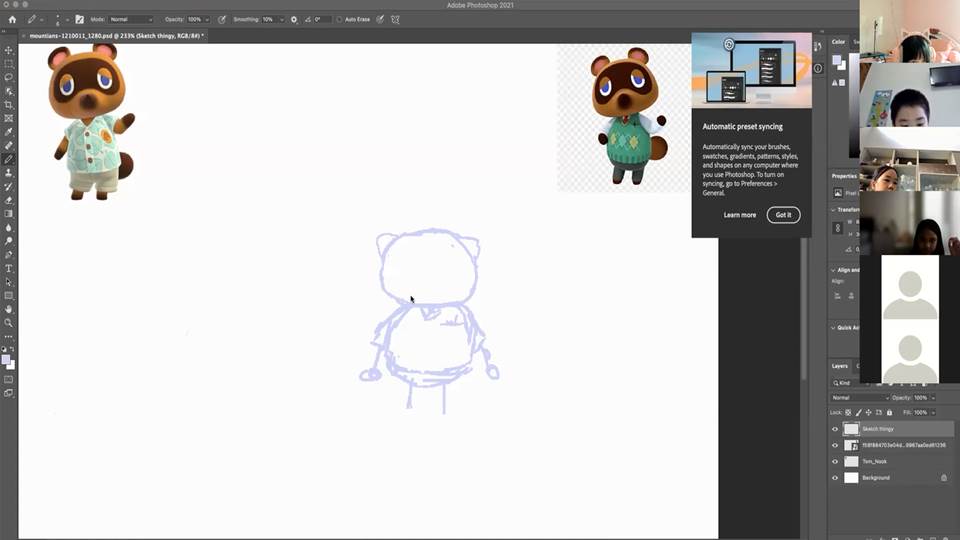Open the layer Fill dropdown

[x=932, y=413]
